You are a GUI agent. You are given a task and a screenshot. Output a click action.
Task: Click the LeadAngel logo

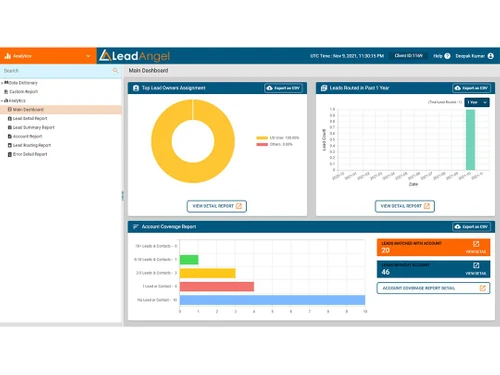tap(135, 56)
